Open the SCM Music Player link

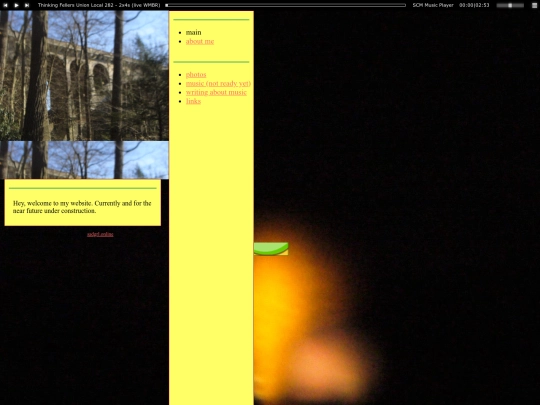coord(433,5)
